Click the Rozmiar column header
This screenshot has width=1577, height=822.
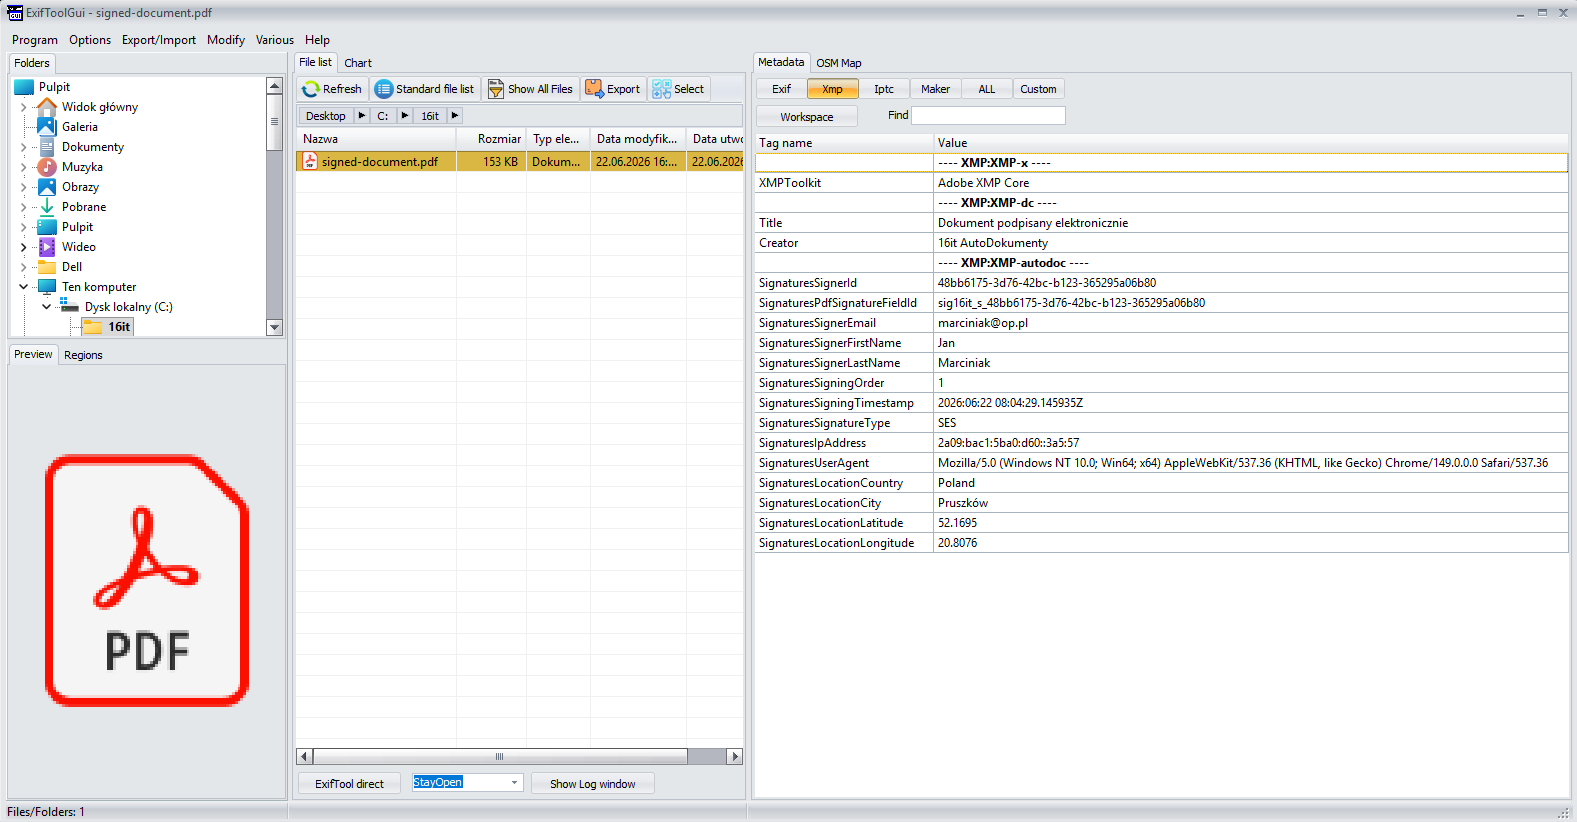[x=492, y=139]
